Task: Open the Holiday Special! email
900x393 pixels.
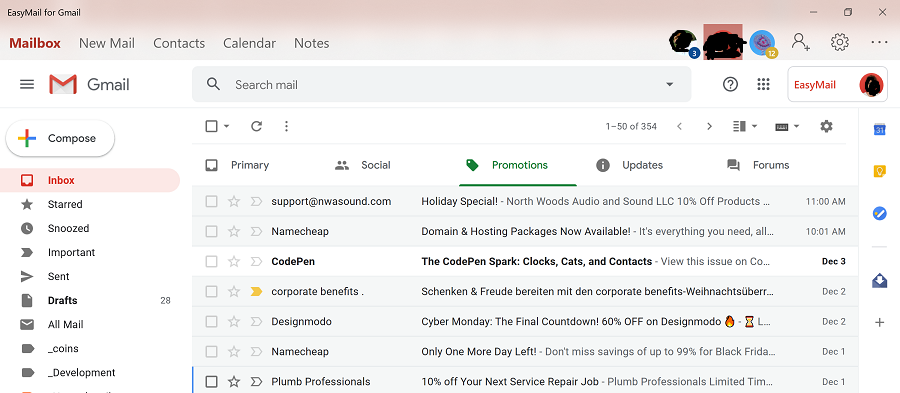Action: tap(525, 201)
